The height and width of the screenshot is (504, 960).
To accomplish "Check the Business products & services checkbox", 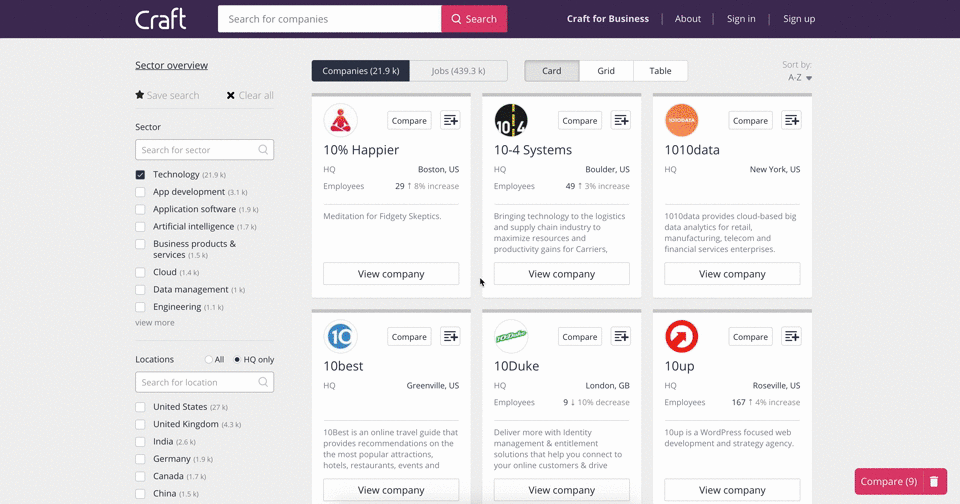I will click(x=140, y=244).
